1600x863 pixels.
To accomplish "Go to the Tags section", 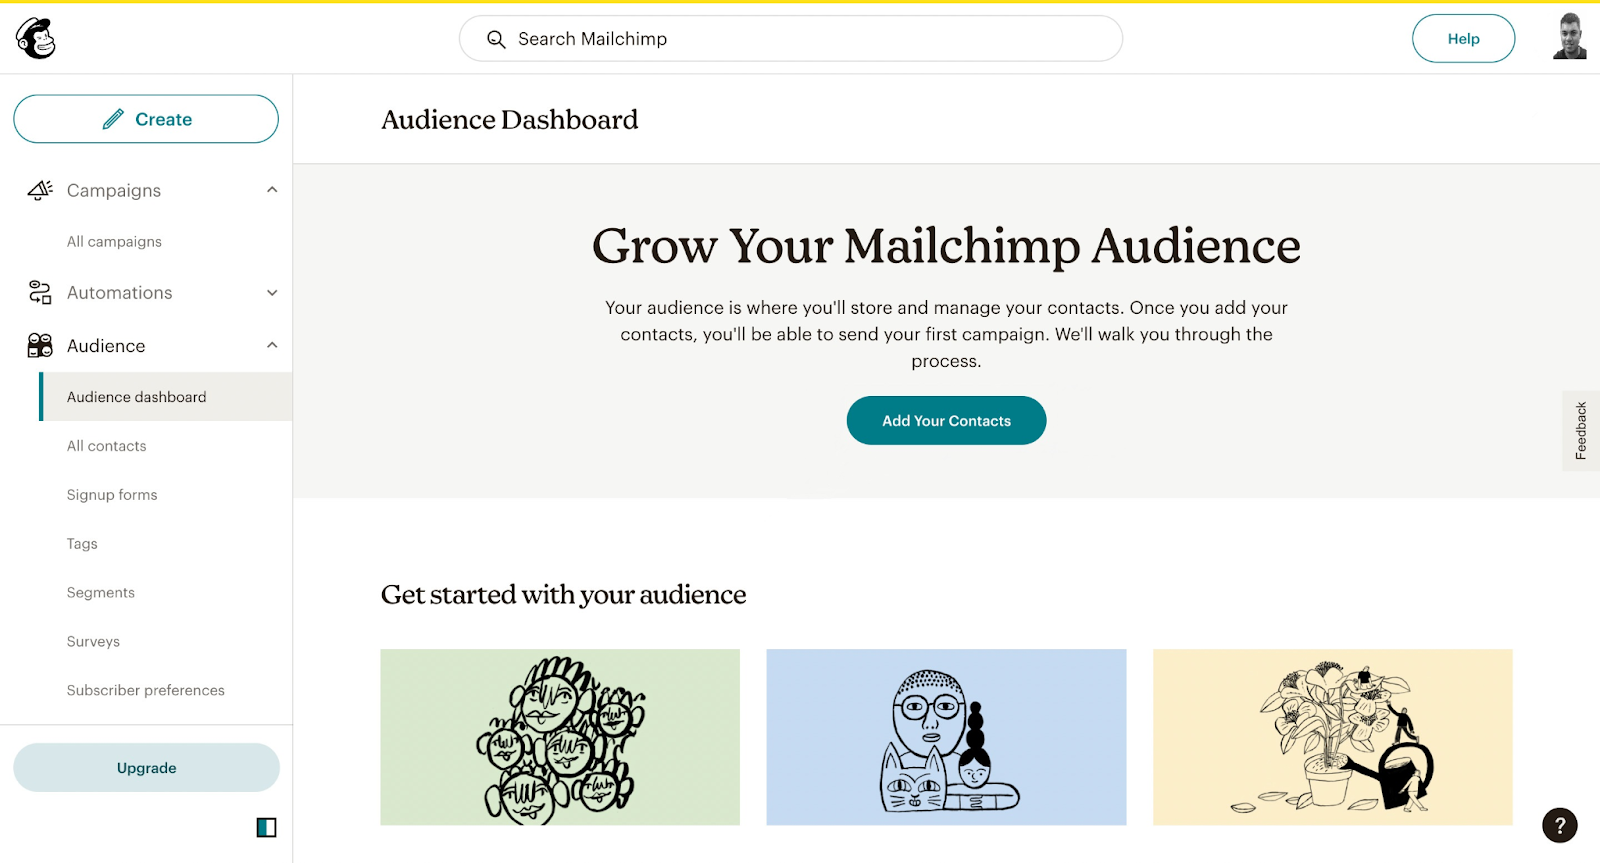I will click(81, 543).
